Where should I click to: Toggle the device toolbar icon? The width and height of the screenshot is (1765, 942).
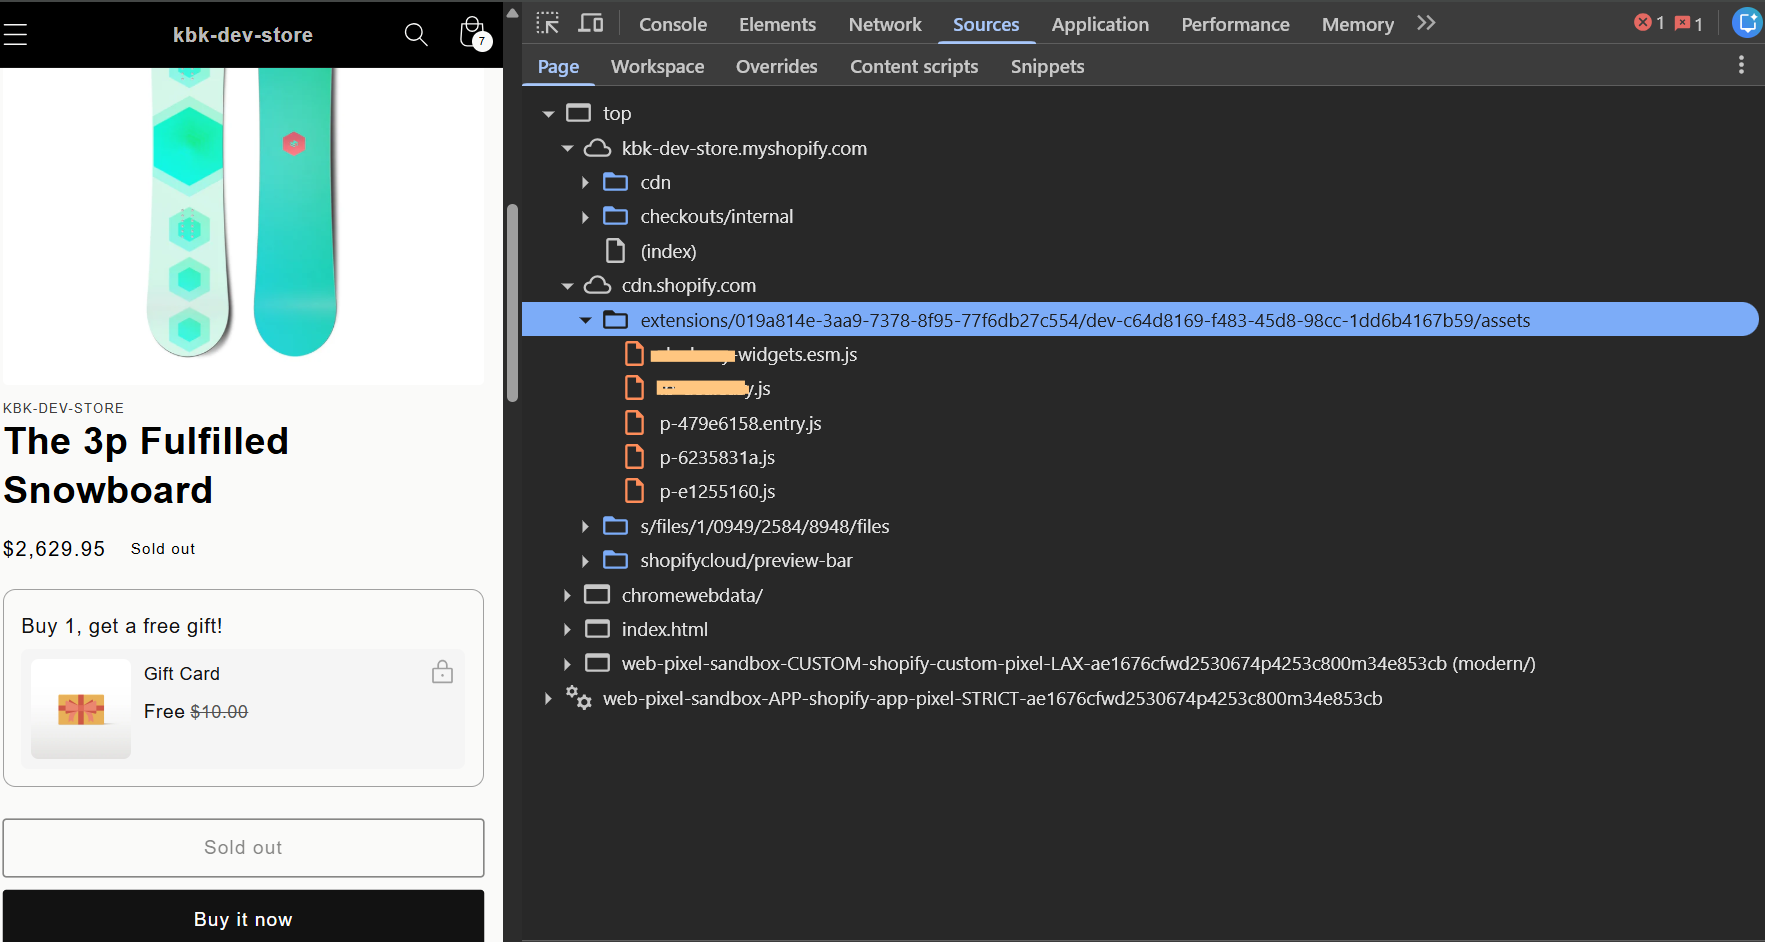point(591,23)
